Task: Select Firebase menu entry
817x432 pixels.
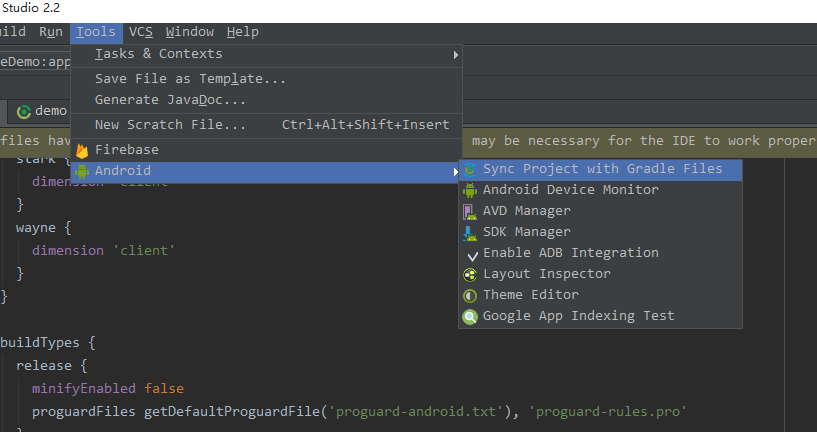Action: (x=266, y=150)
